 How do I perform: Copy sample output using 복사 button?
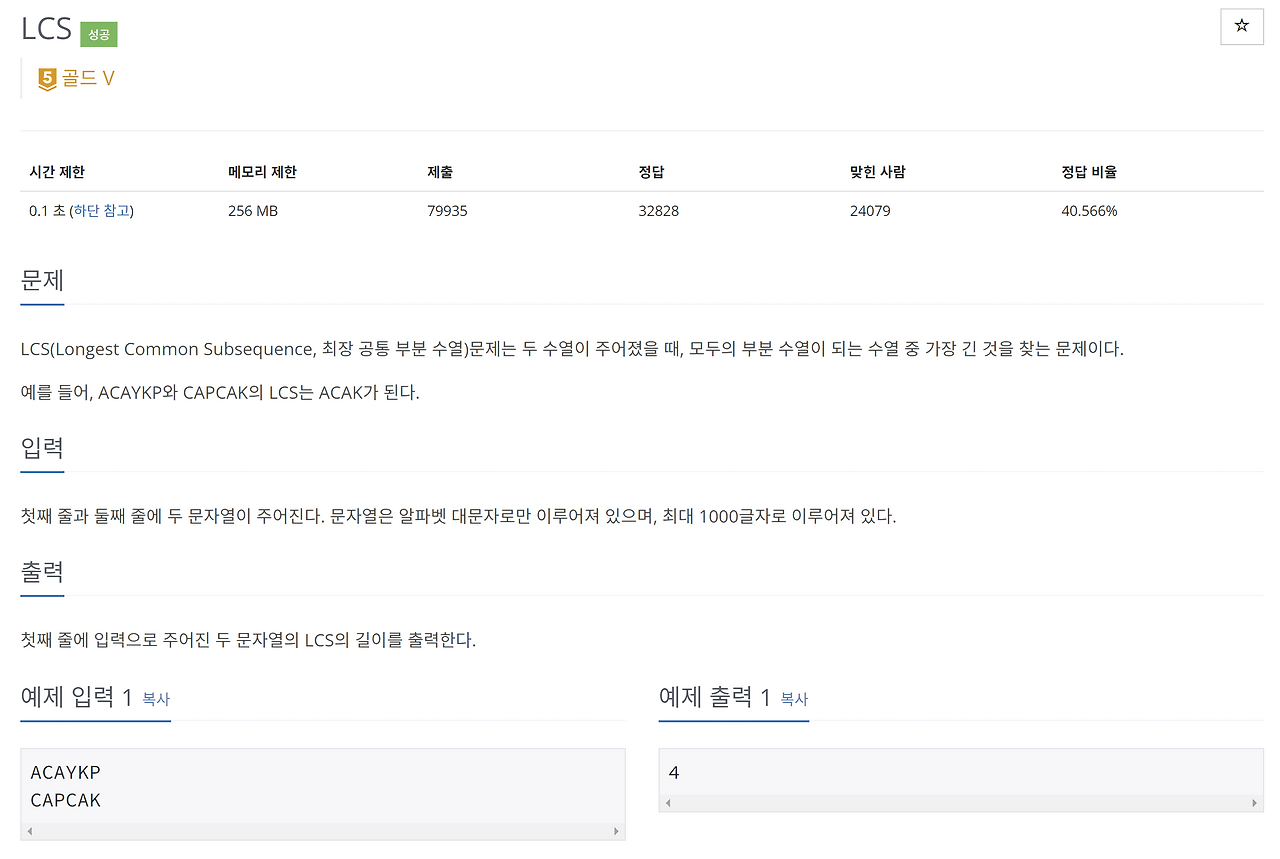(794, 700)
